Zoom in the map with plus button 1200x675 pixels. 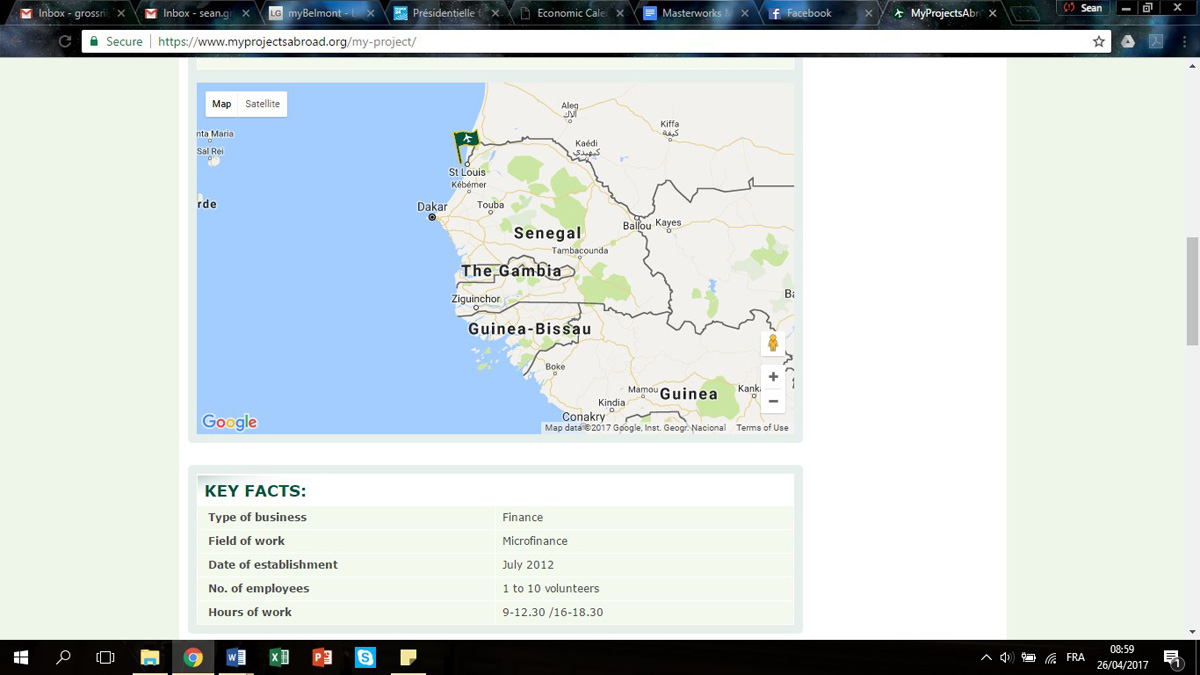click(773, 377)
